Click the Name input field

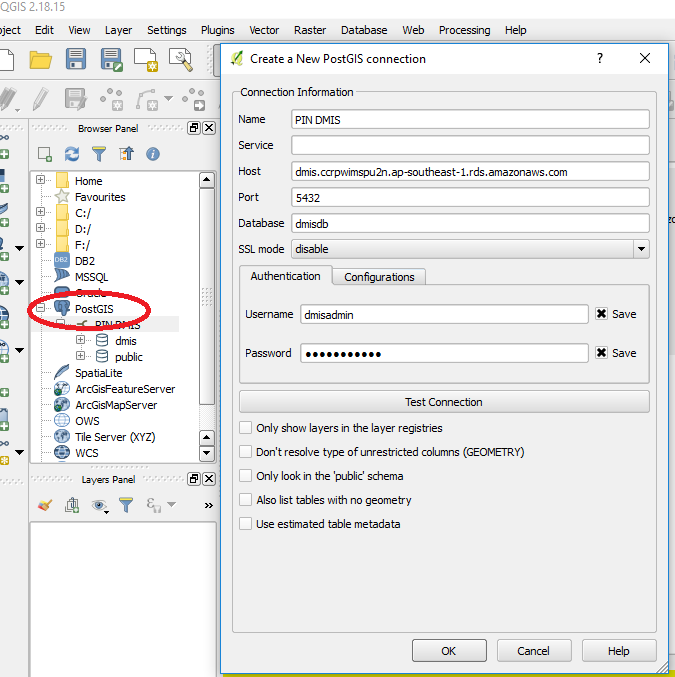coord(470,120)
